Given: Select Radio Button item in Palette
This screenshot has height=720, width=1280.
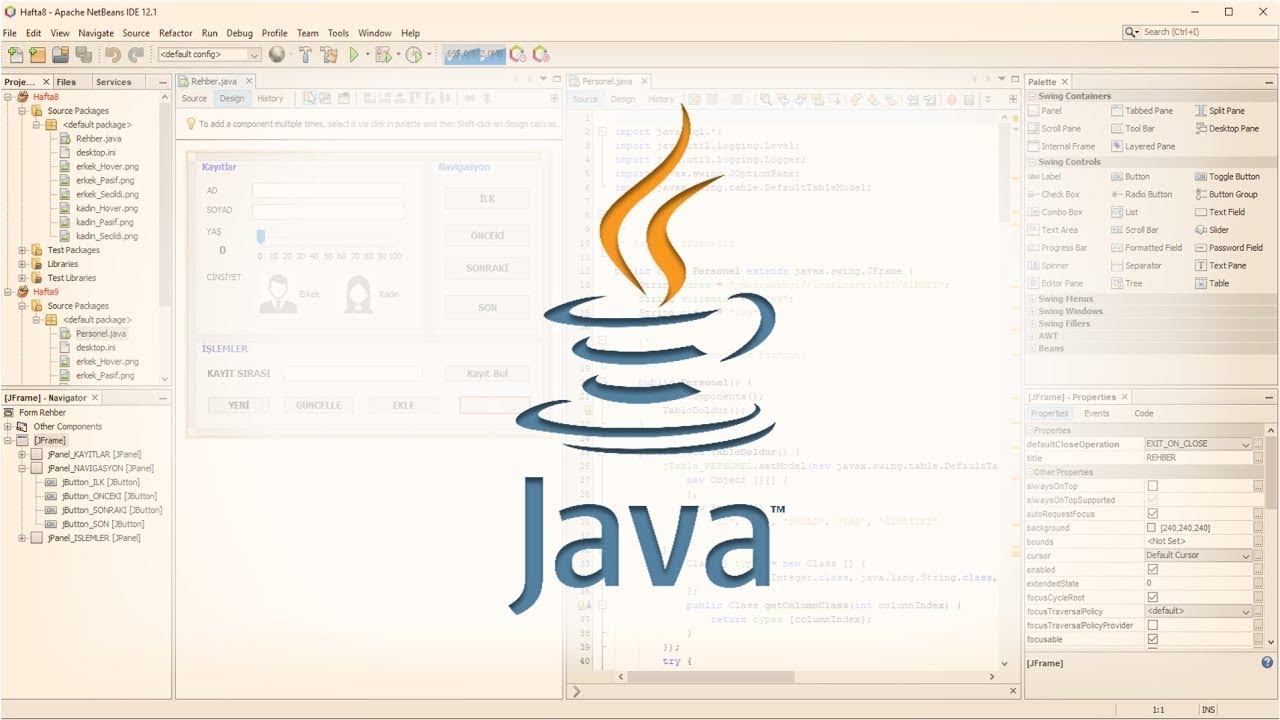Looking at the screenshot, I should (1142, 195).
